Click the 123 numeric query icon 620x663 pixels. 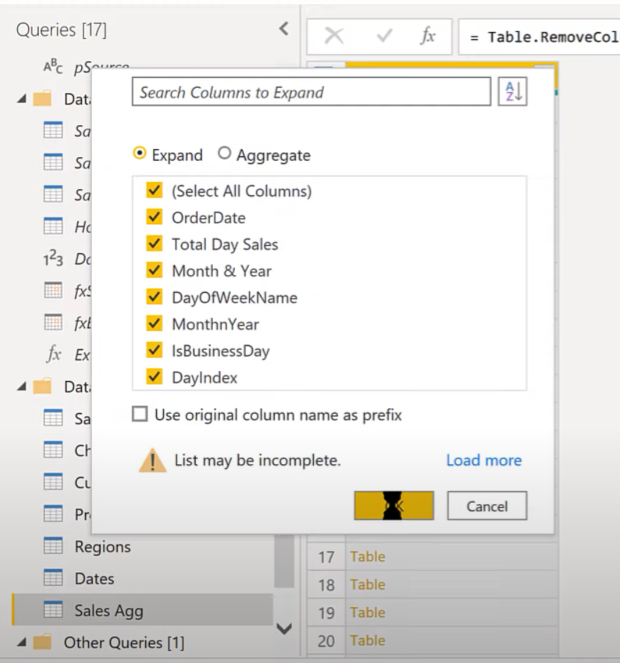(x=53, y=258)
